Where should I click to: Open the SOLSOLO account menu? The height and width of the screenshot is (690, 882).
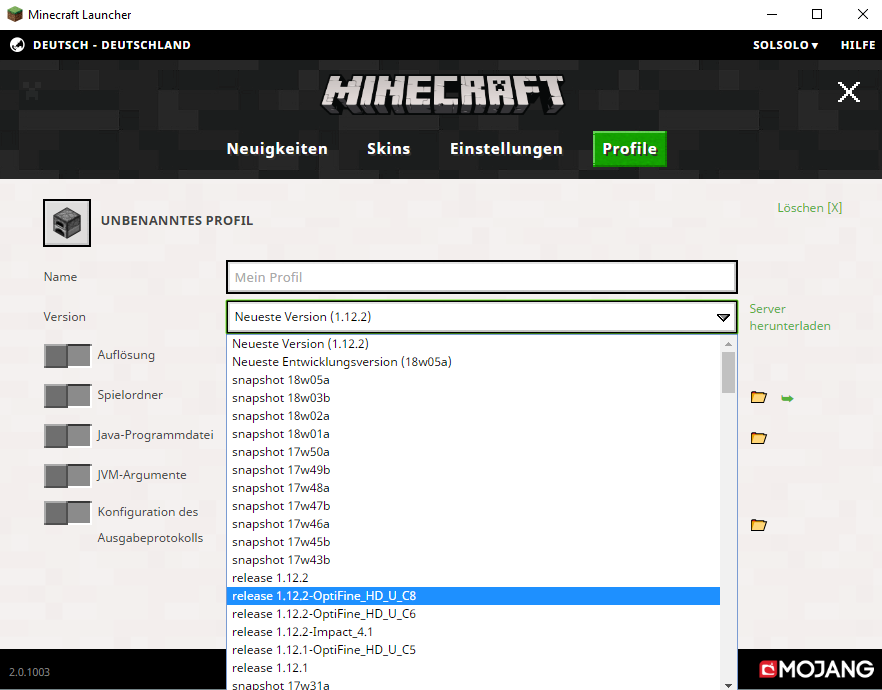785,45
